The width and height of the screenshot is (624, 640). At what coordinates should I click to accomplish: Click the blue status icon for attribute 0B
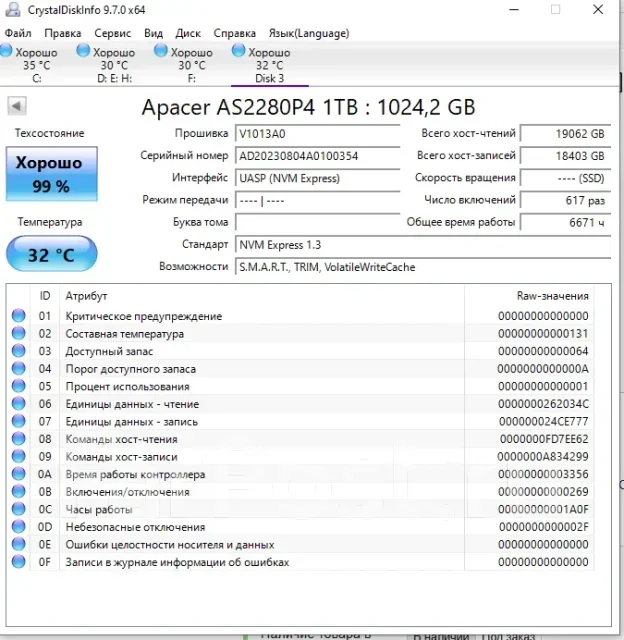18,491
